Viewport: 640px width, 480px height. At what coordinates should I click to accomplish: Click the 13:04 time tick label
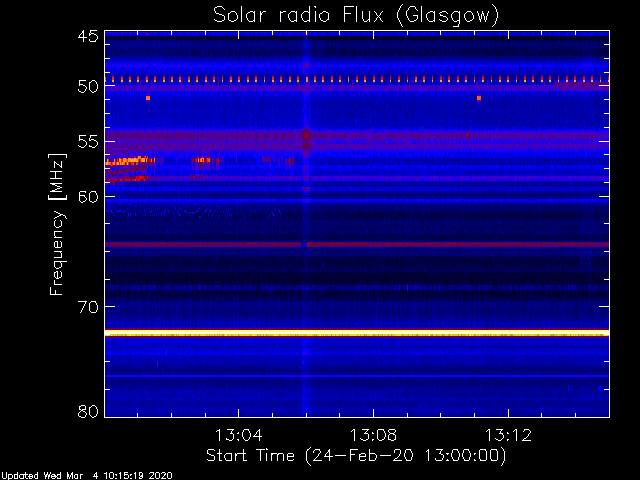(x=238, y=435)
